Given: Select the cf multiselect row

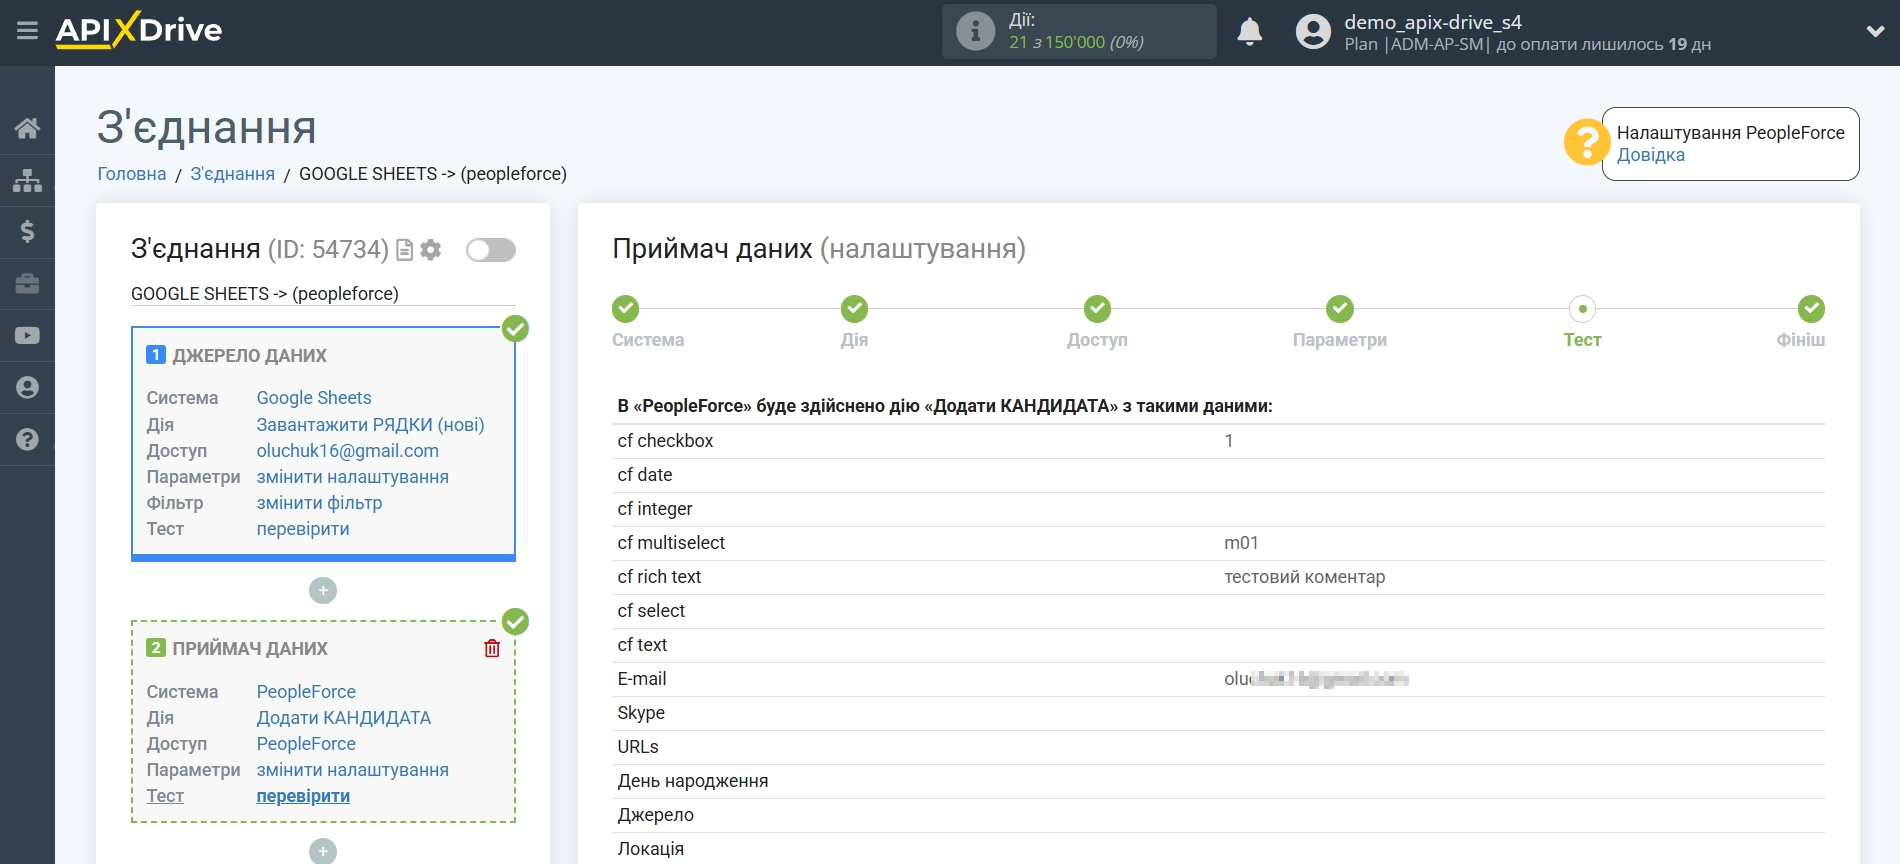Looking at the screenshot, I should coord(1218,543).
